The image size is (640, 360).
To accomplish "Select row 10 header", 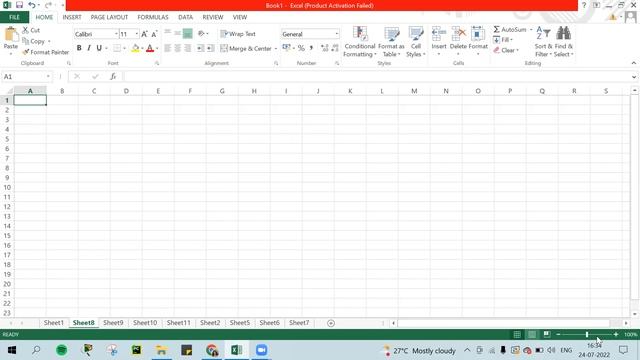I will coord(7,187).
